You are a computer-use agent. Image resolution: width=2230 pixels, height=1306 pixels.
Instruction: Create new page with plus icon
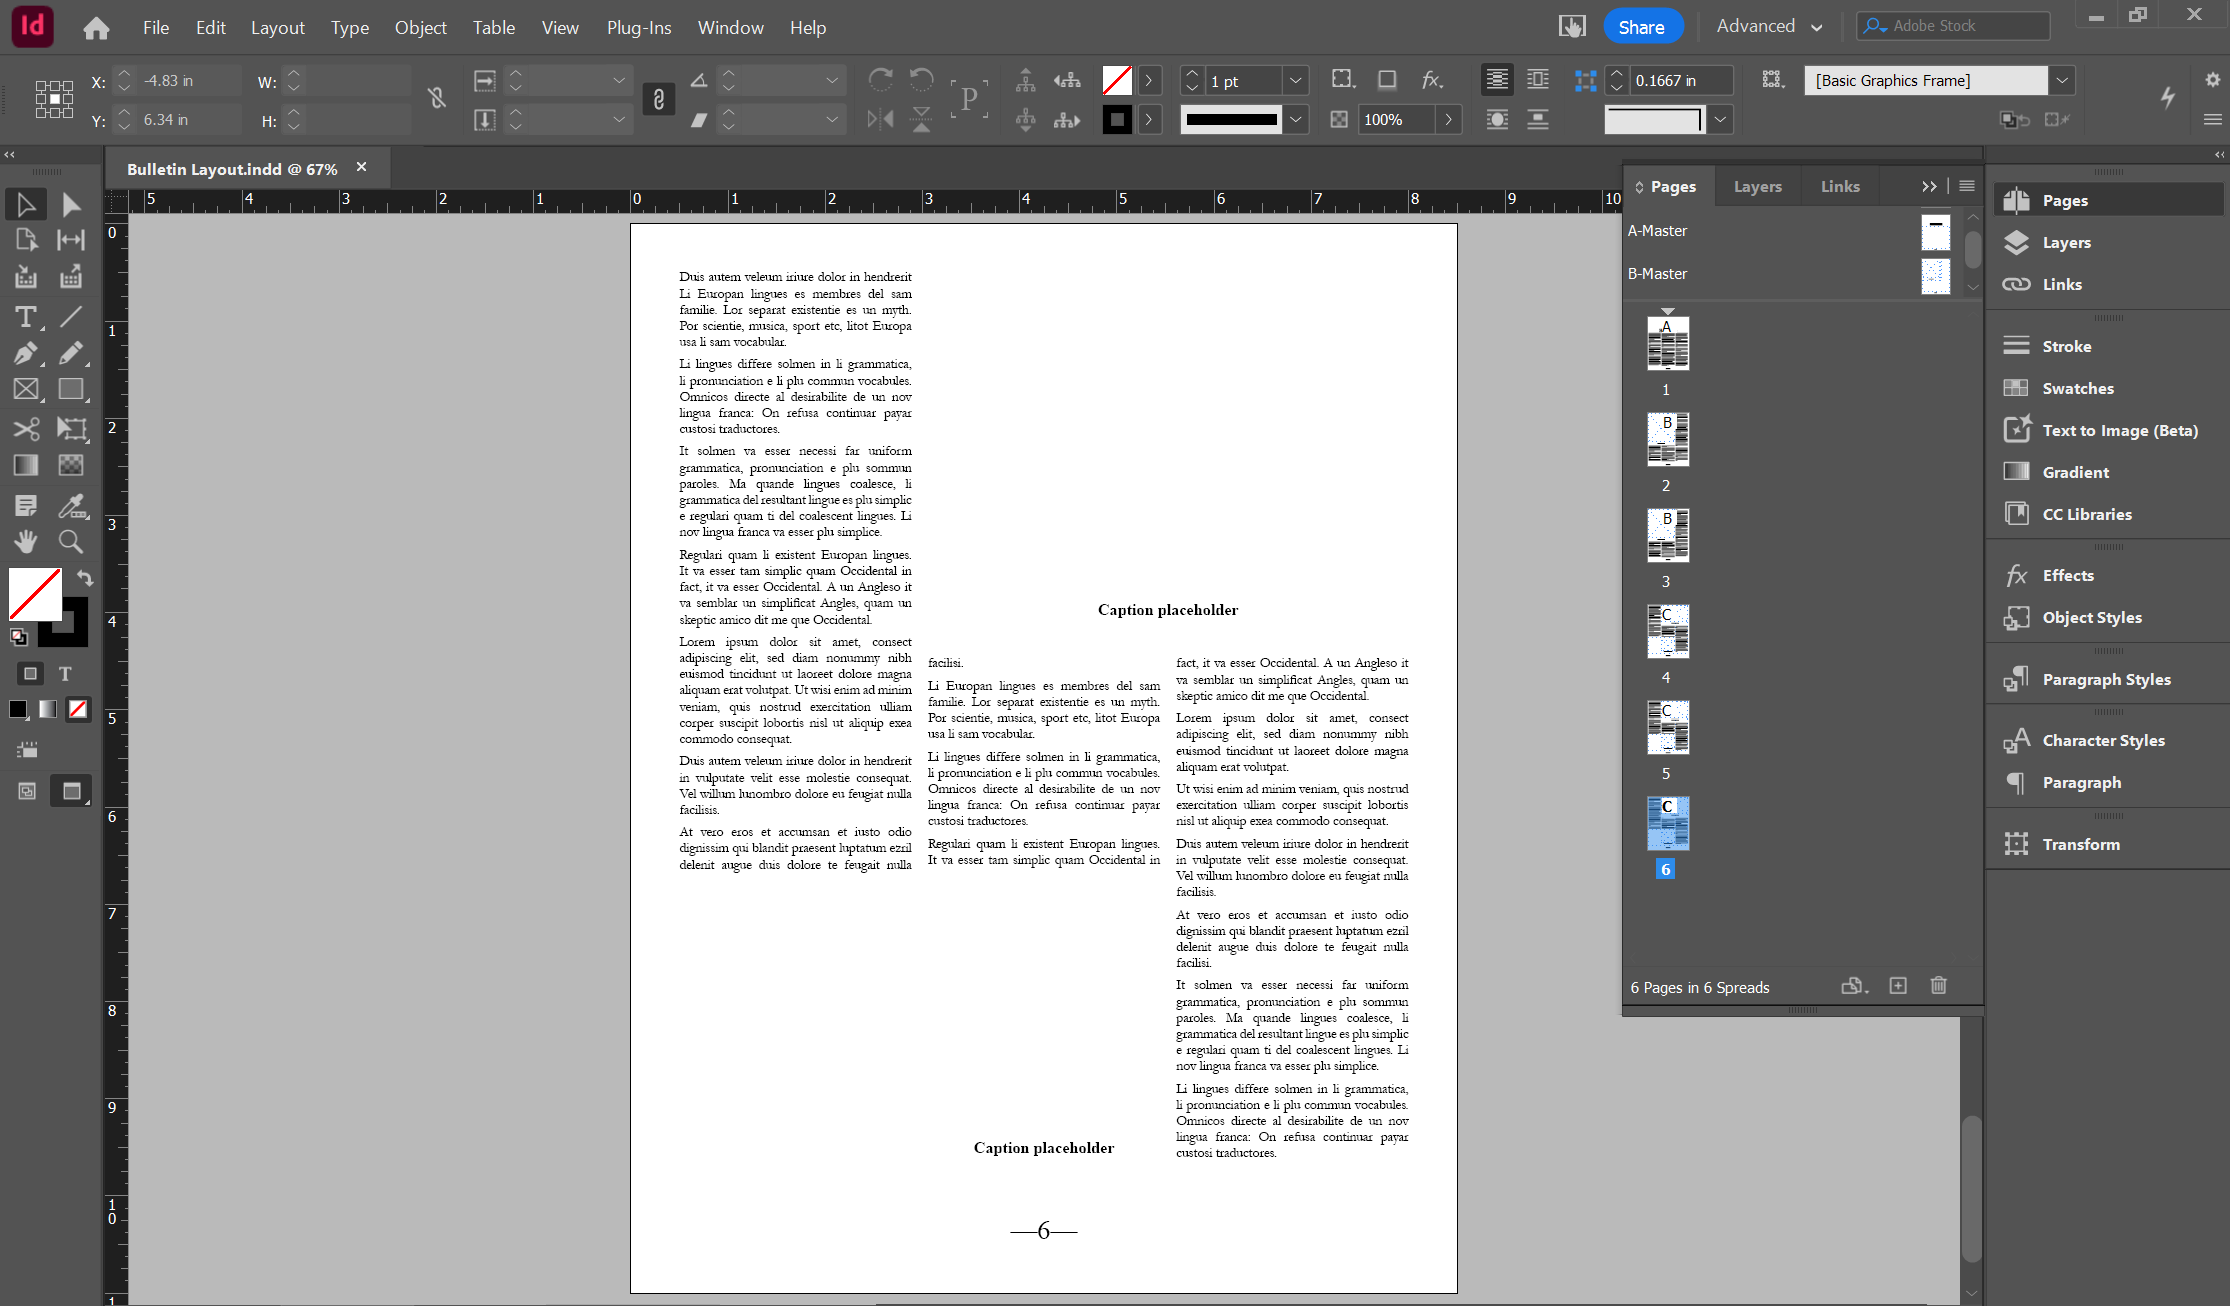coord(1898,986)
